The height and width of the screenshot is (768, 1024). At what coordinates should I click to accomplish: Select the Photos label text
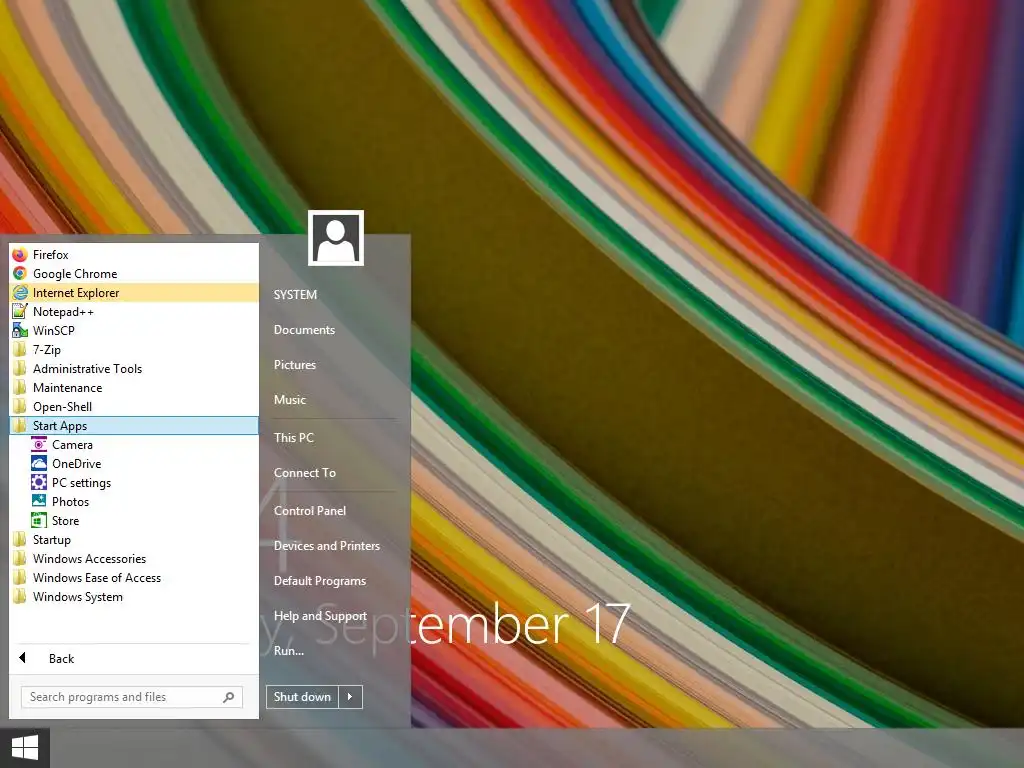pyautogui.click(x=71, y=502)
